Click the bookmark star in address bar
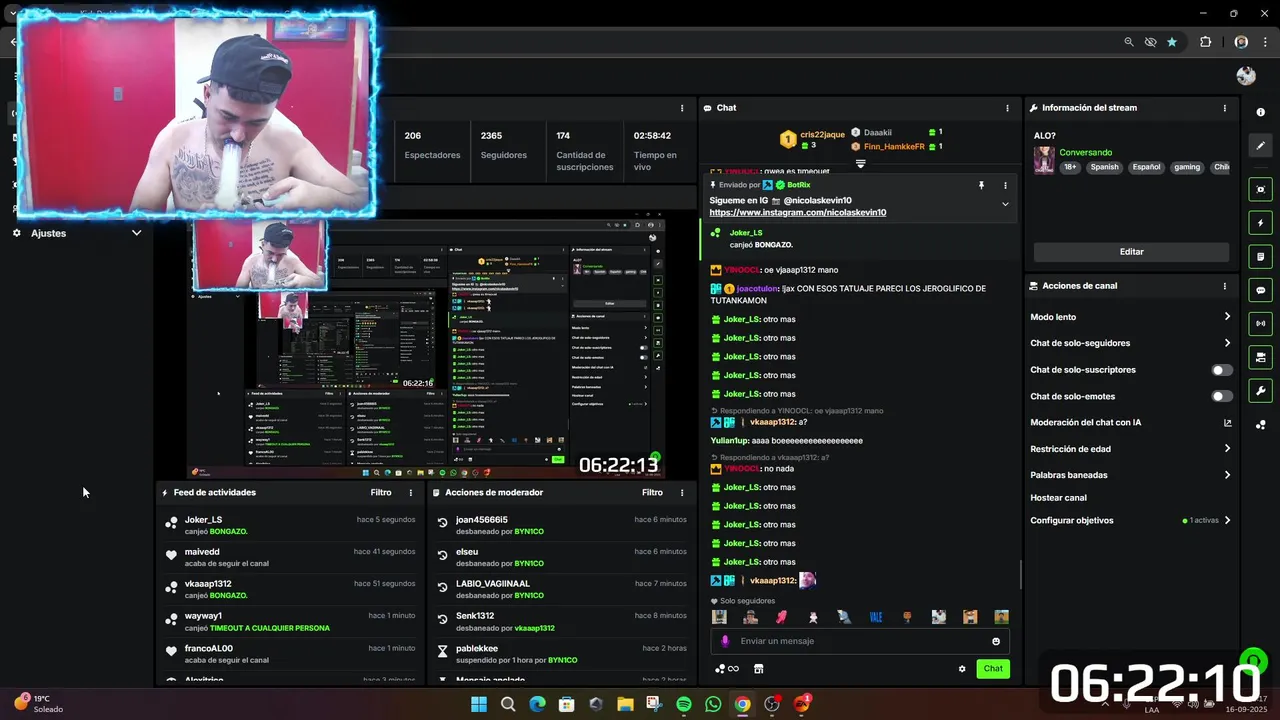 [x=1172, y=42]
